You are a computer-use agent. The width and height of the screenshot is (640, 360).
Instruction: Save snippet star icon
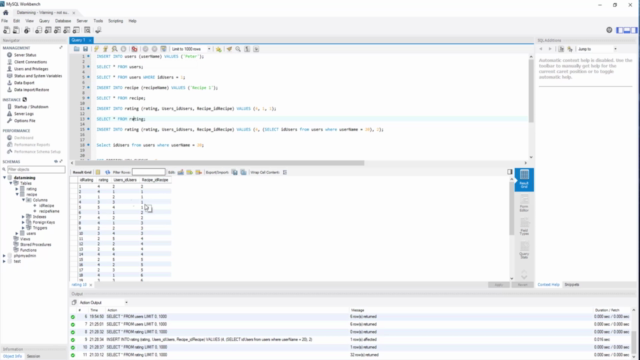tap(219, 49)
